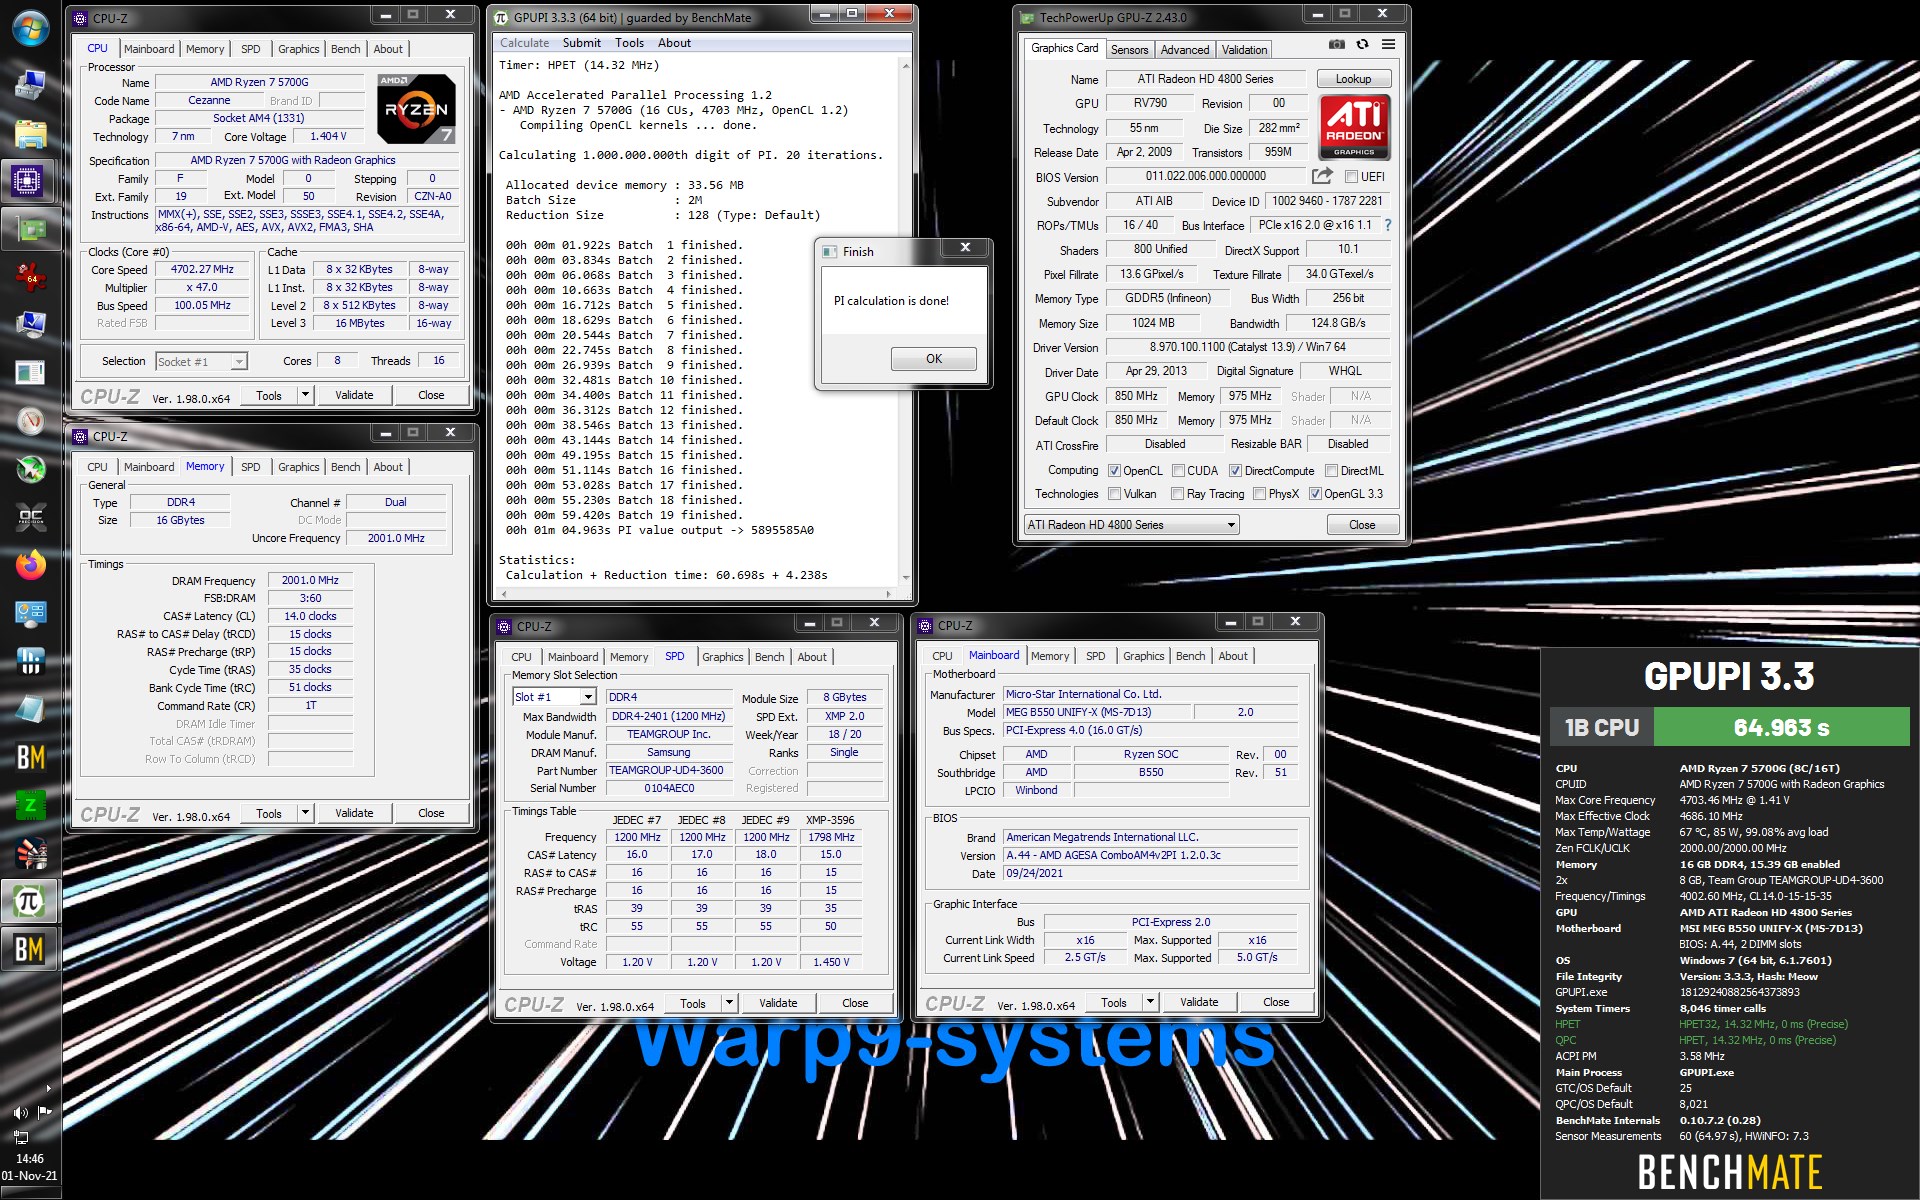This screenshot has height=1200, width=1920.
Task: Open the Submit menu in GPUPI
Action: 581,43
